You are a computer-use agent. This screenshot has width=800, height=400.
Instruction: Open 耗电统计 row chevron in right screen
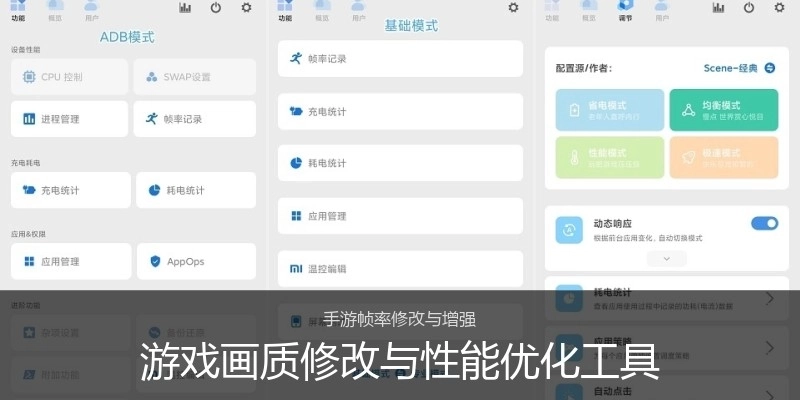769,298
